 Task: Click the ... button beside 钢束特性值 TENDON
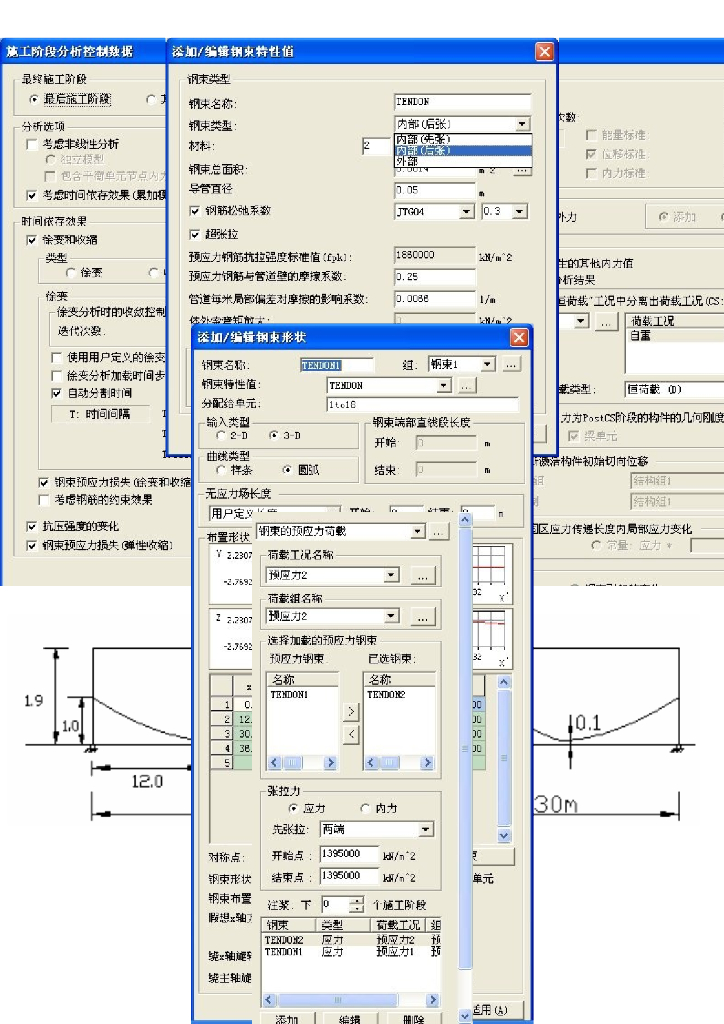coord(465,386)
